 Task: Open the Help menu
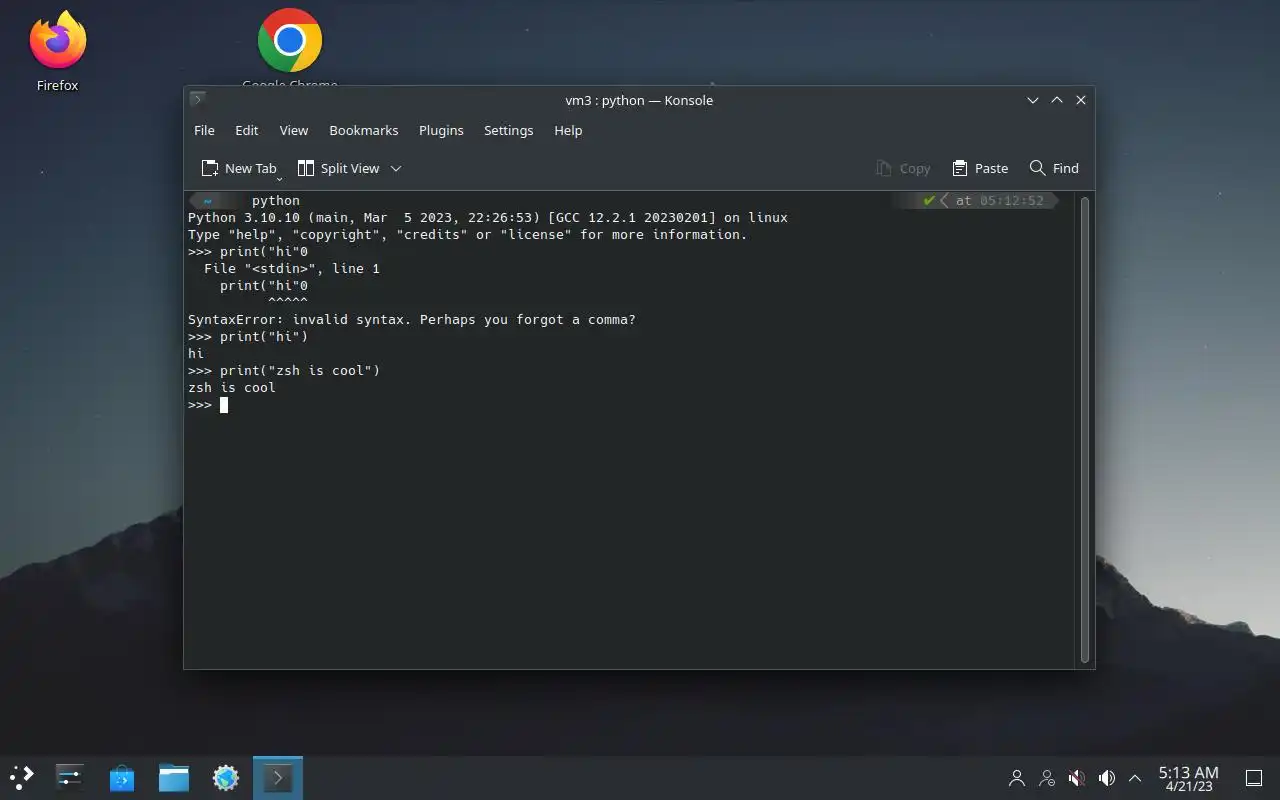[x=568, y=130]
